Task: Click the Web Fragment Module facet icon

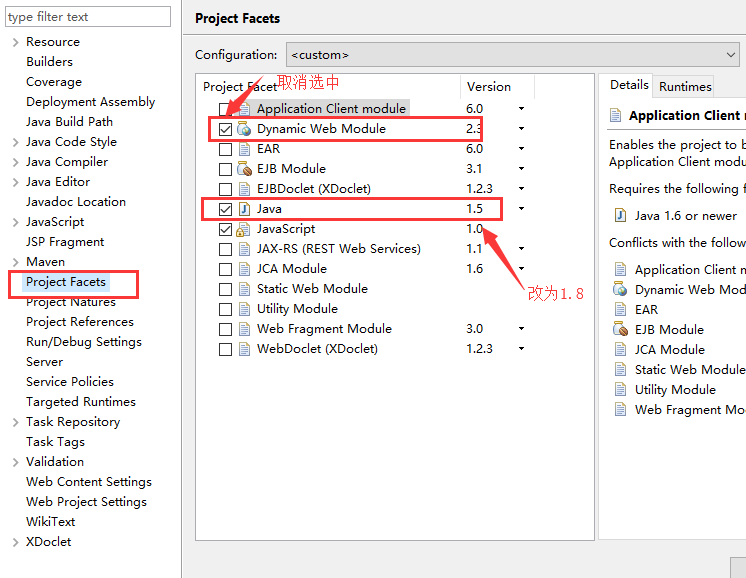Action: point(244,329)
